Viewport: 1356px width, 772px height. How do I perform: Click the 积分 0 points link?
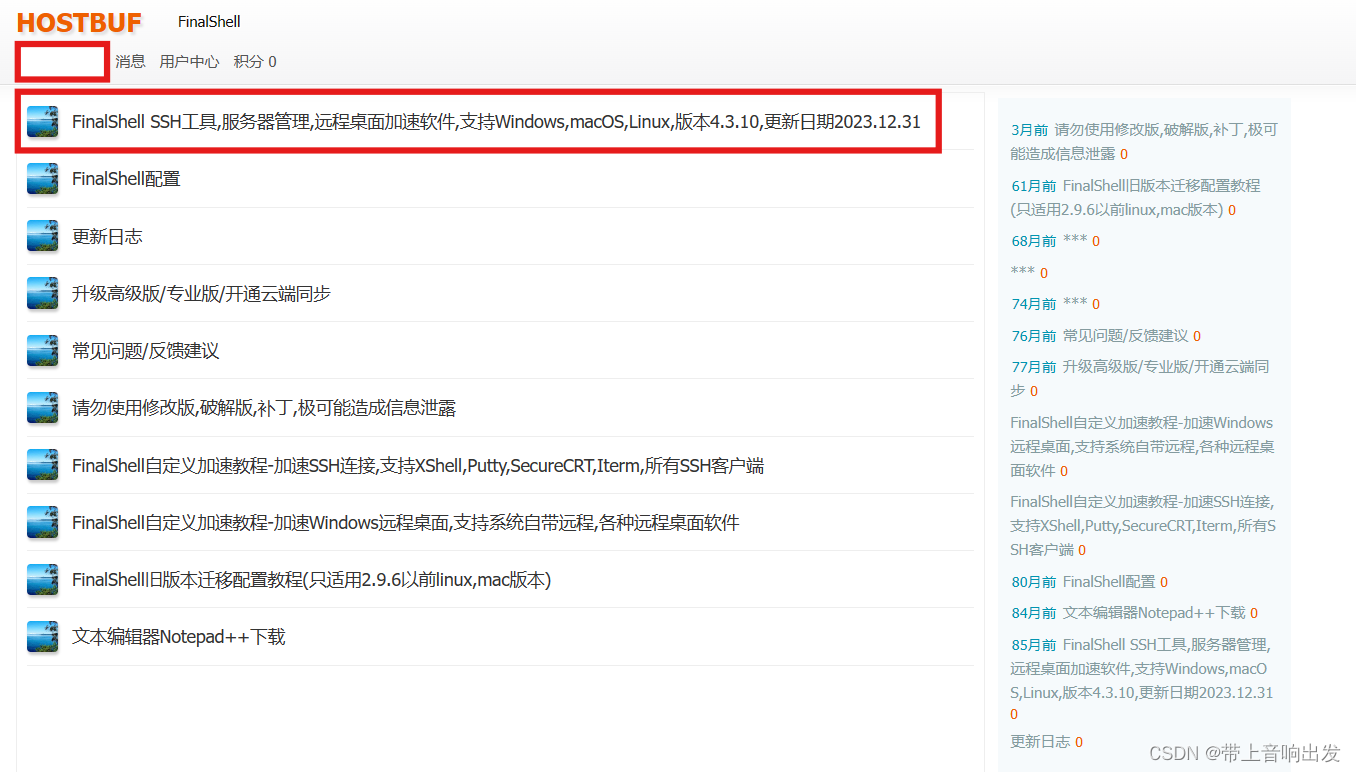click(x=254, y=61)
